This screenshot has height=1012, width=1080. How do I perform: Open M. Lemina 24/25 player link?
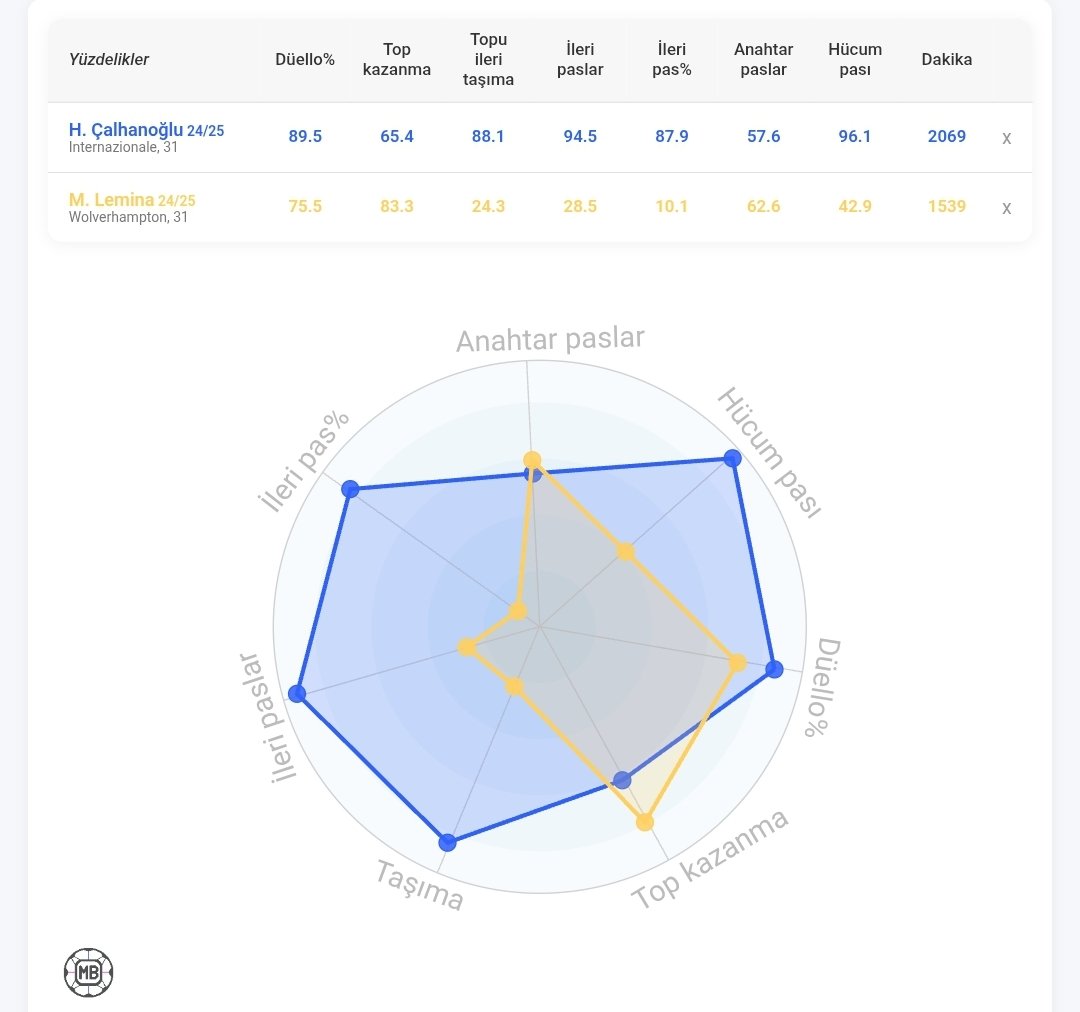click(132, 200)
